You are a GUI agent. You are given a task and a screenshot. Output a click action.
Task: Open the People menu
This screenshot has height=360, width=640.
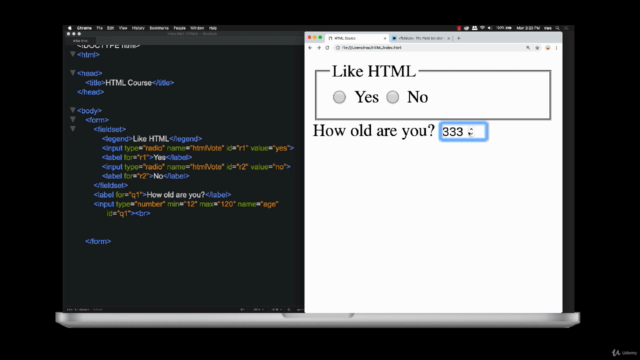(180, 28)
